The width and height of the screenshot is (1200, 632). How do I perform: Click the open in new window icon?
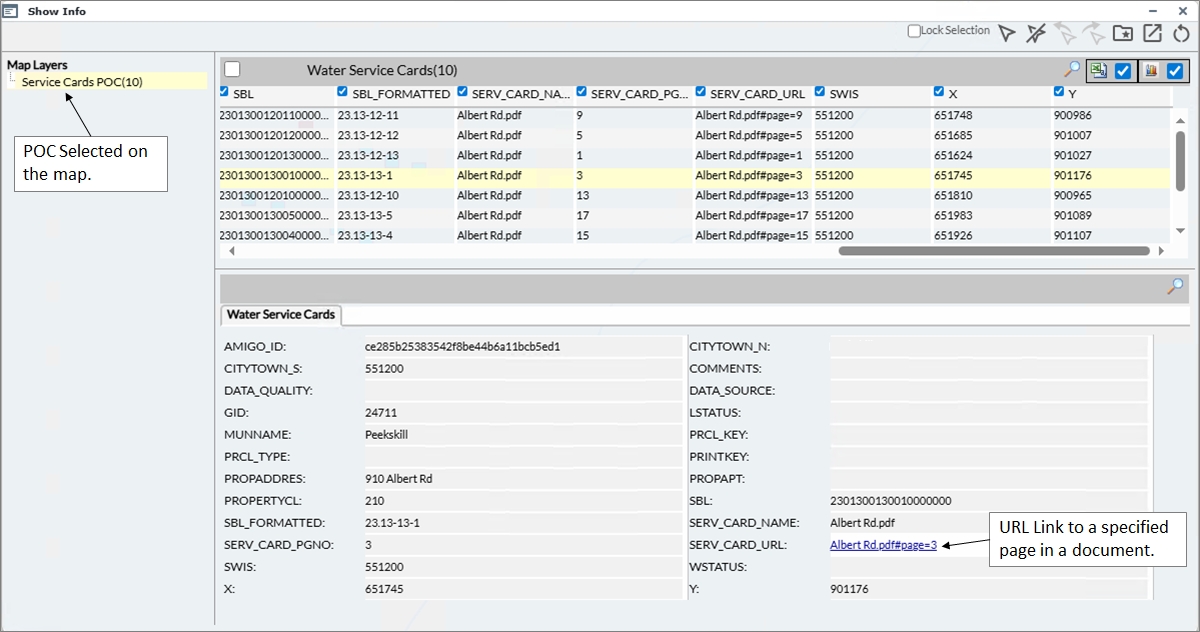(1152, 33)
